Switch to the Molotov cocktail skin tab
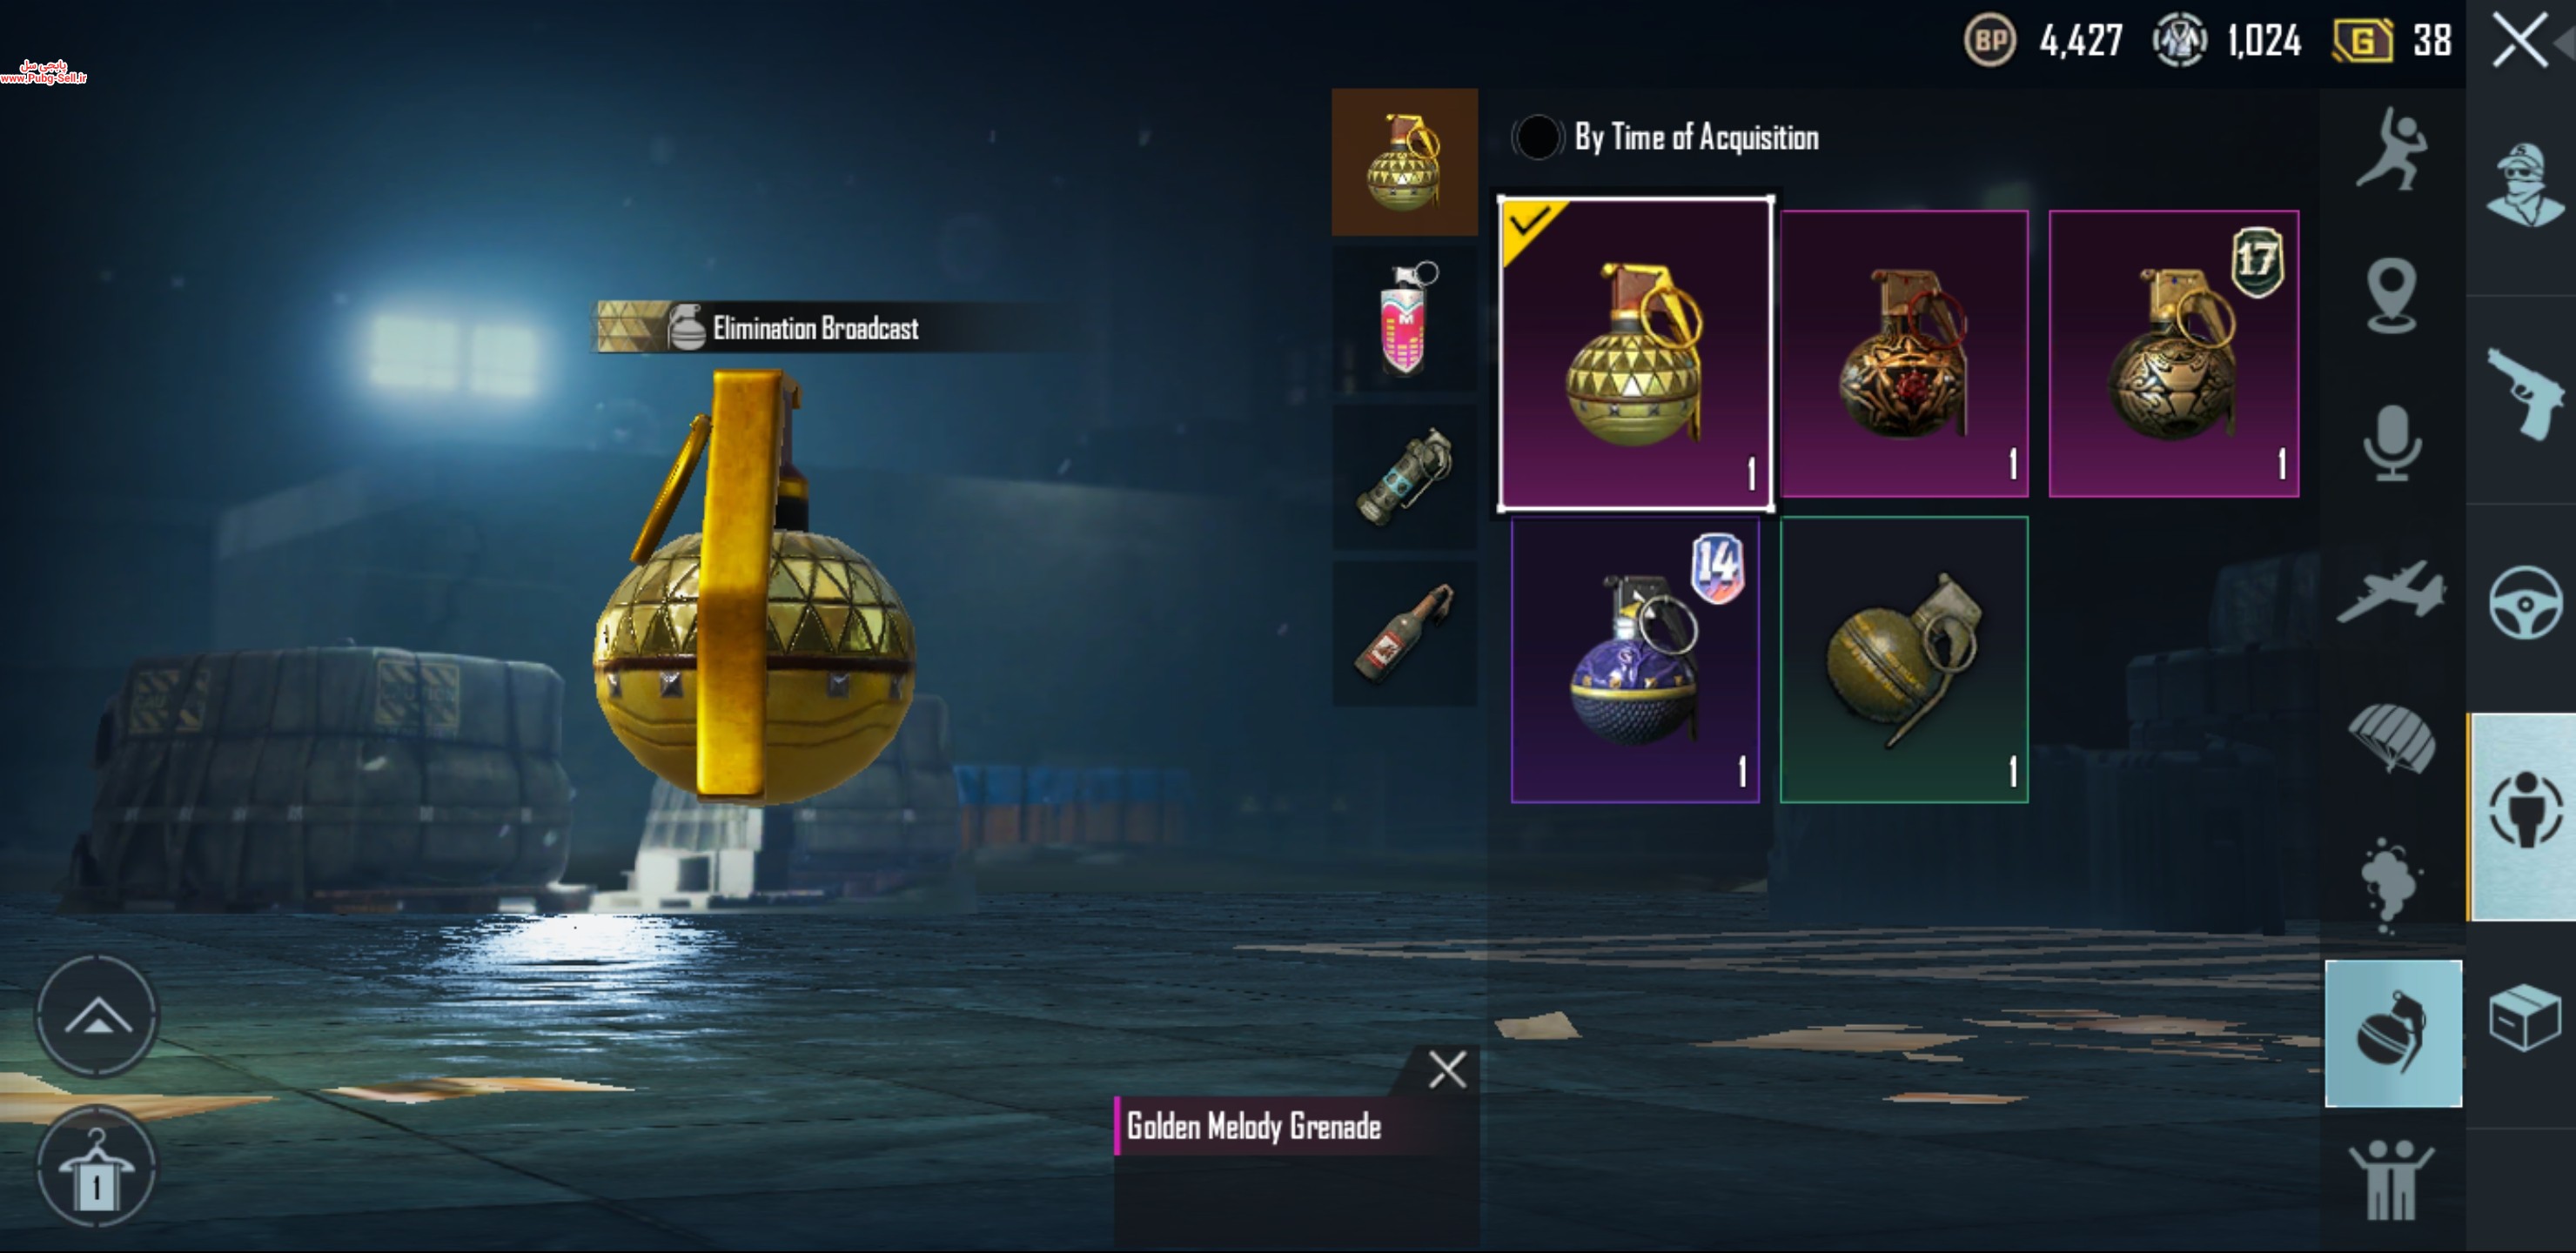 tap(1404, 634)
